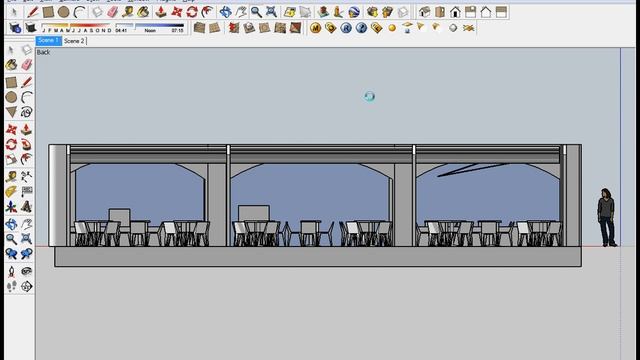Select the Polygon tool
640x360 pixels.
[11, 112]
